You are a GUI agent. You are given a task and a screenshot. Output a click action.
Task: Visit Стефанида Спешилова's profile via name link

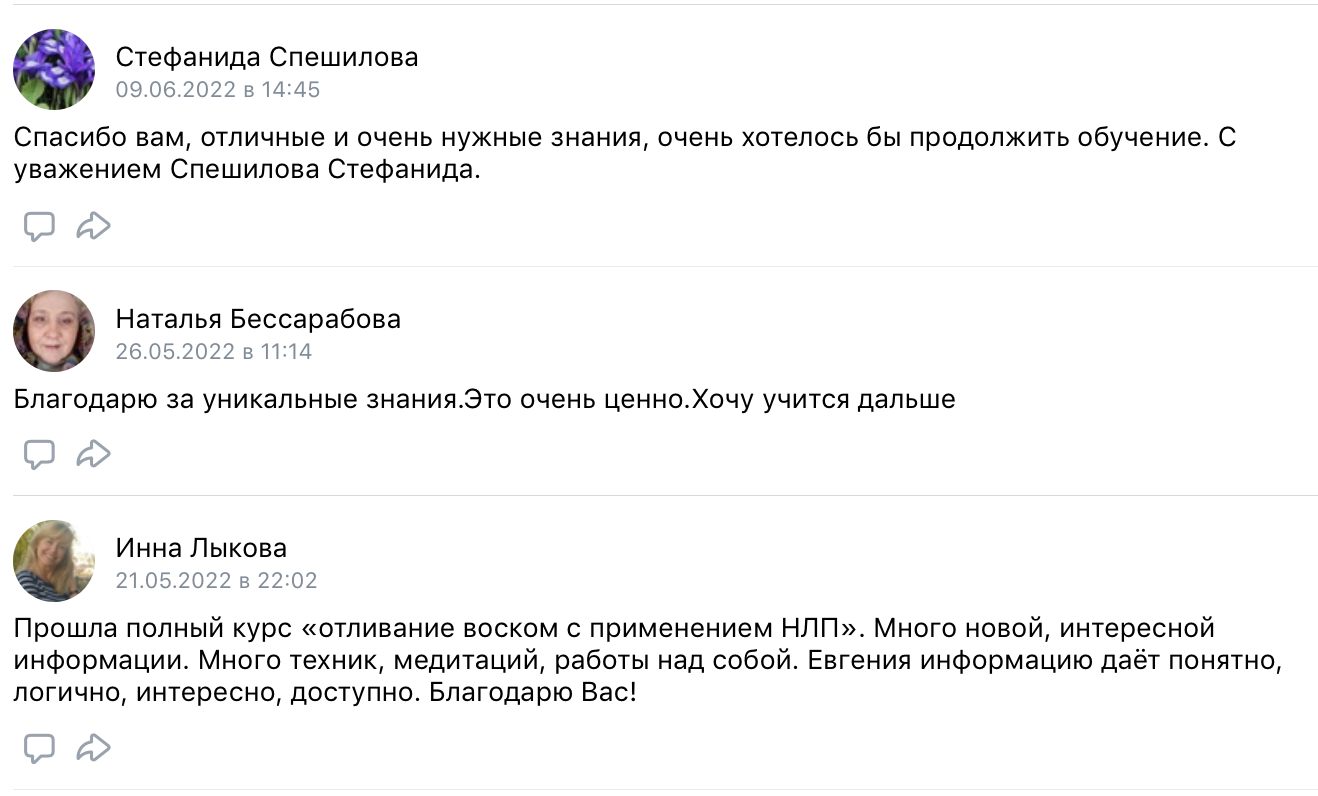coord(267,57)
